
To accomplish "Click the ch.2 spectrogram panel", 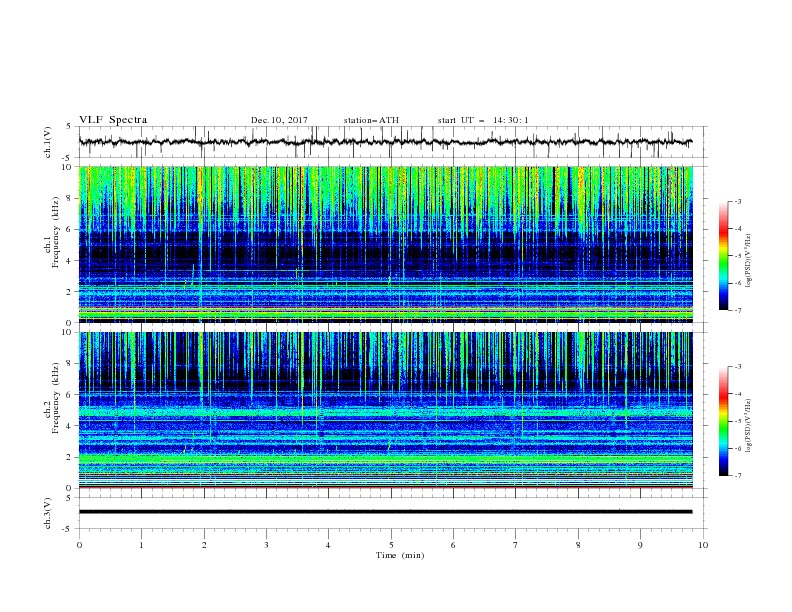I will pos(386,410).
